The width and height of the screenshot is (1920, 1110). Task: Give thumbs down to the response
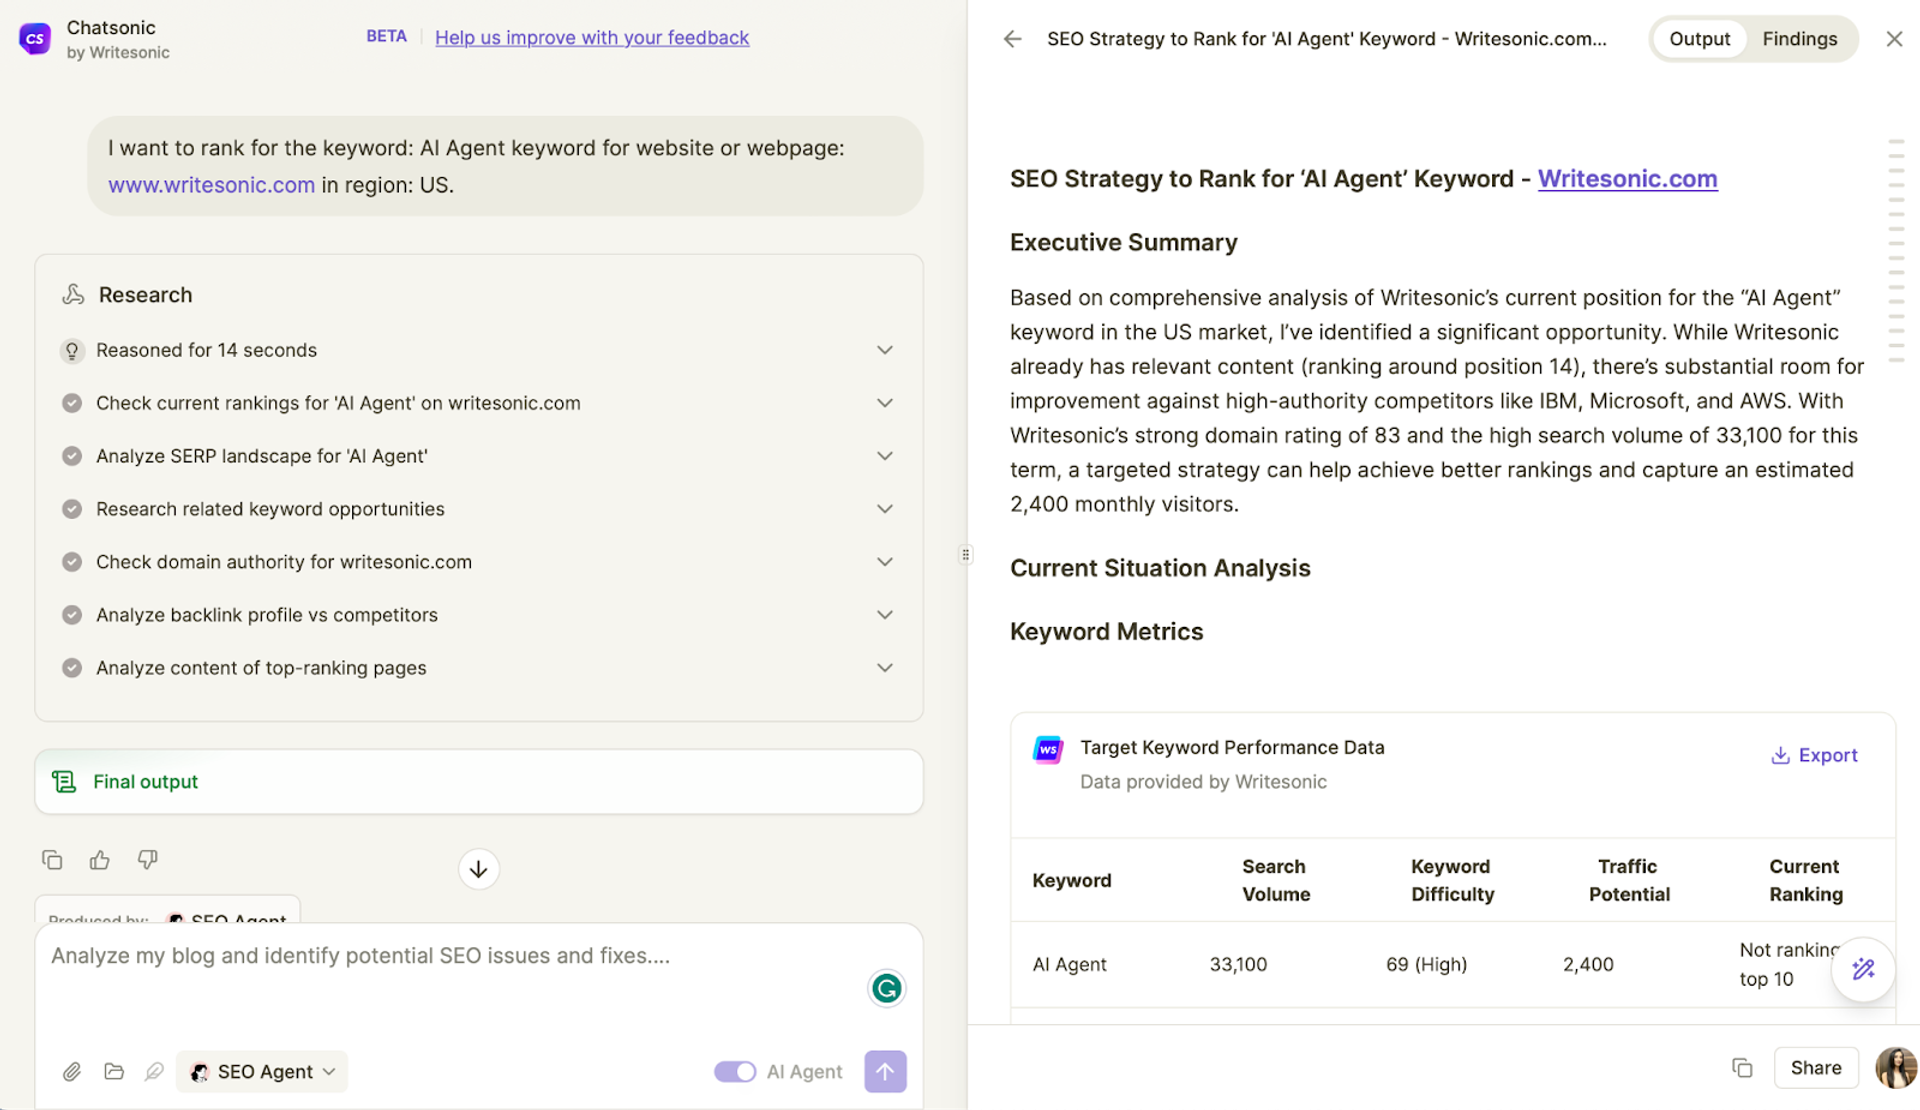147,860
